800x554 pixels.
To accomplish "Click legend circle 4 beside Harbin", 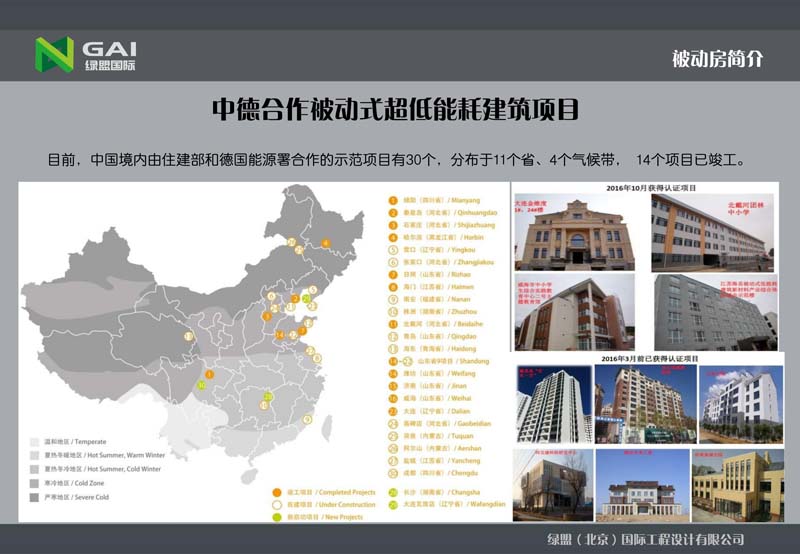I will (393, 238).
